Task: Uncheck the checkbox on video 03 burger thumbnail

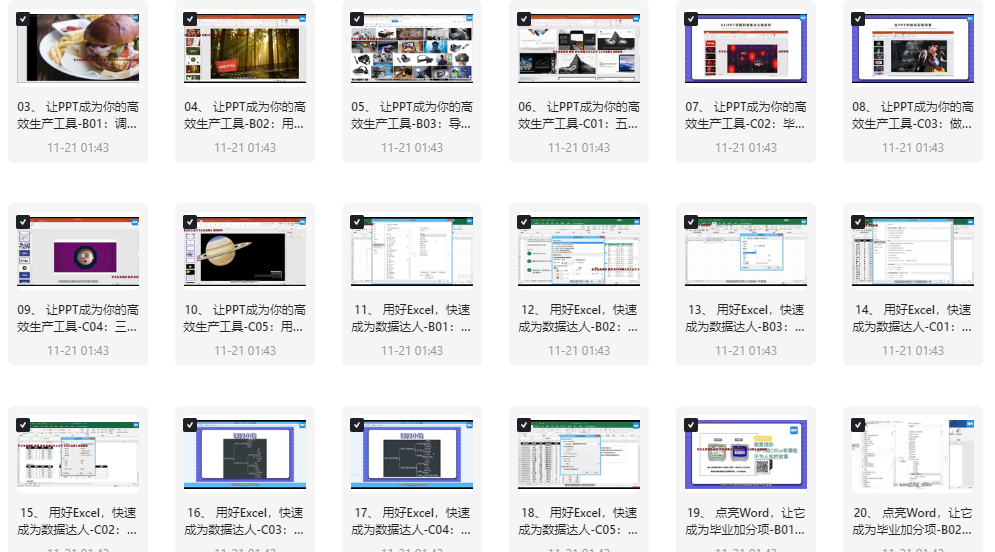Action: 23,20
